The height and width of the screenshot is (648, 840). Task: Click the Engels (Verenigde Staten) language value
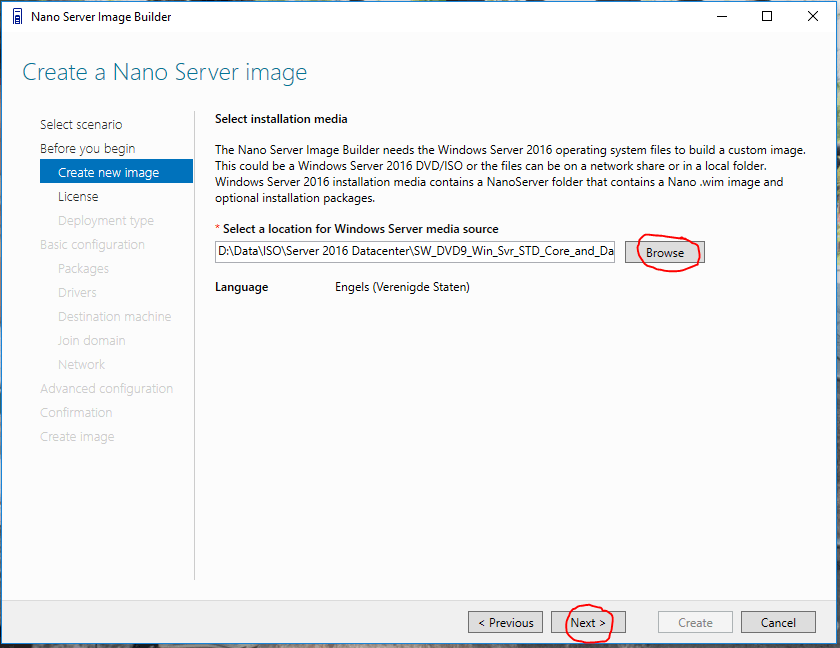pos(402,287)
